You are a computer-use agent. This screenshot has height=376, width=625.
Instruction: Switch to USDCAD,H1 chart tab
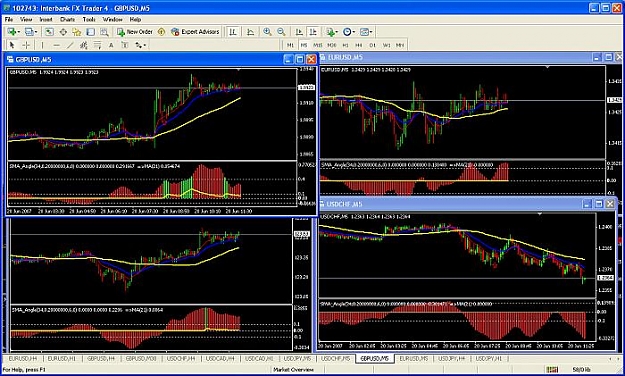pos(259,359)
